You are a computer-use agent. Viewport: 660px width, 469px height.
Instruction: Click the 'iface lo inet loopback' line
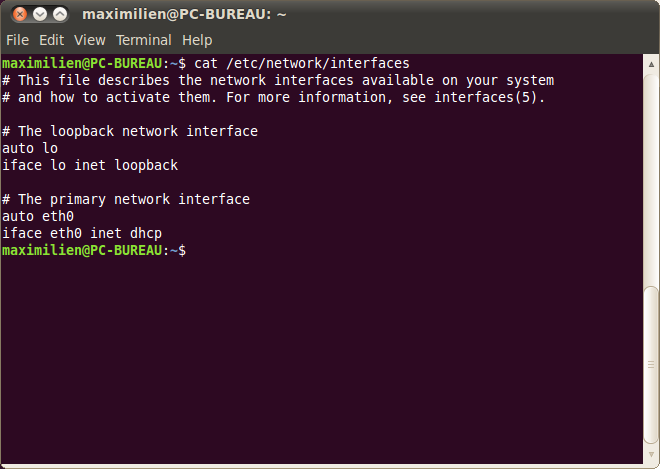pos(90,165)
